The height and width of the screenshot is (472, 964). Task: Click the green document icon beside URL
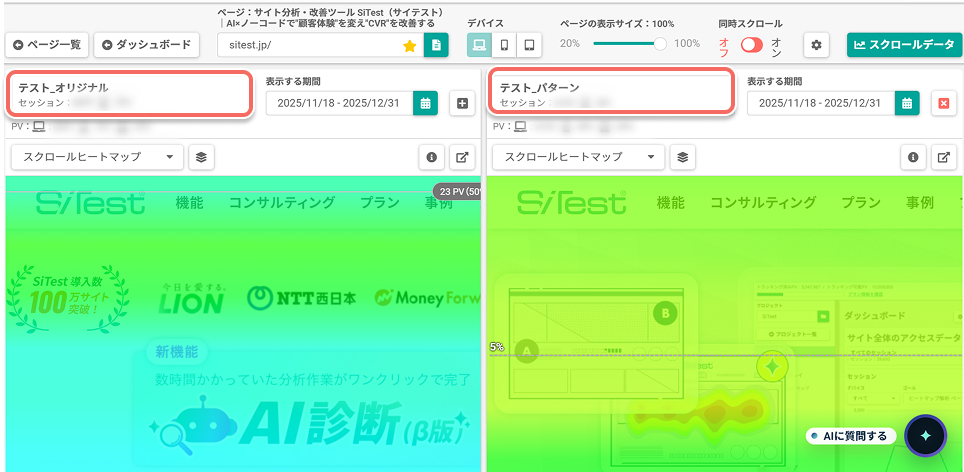tap(437, 45)
